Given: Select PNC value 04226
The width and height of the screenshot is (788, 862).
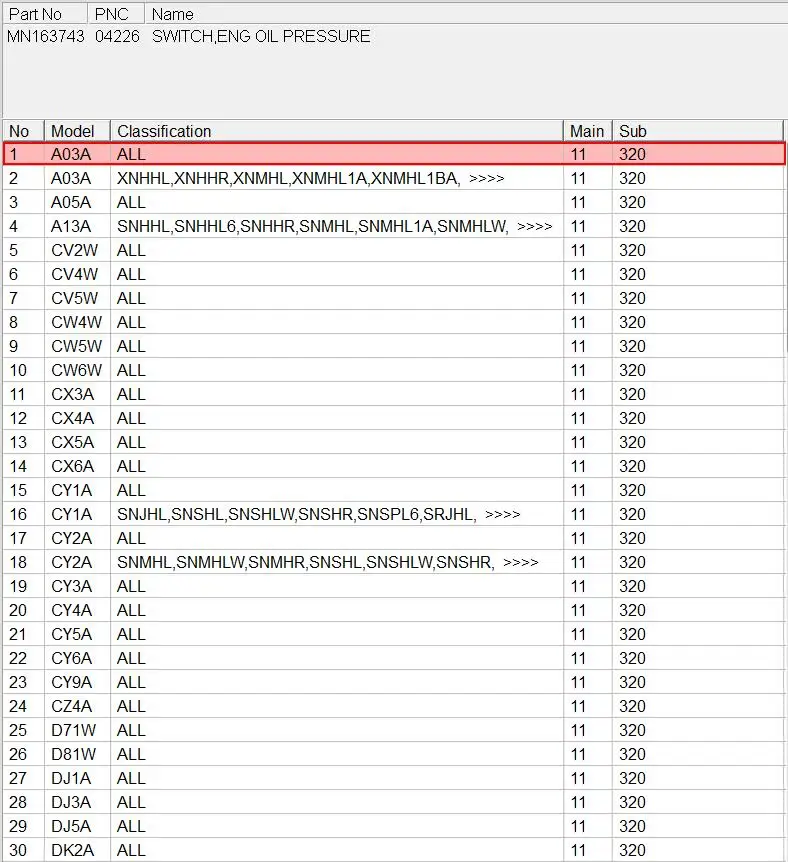Looking at the screenshot, I should 117,36.
